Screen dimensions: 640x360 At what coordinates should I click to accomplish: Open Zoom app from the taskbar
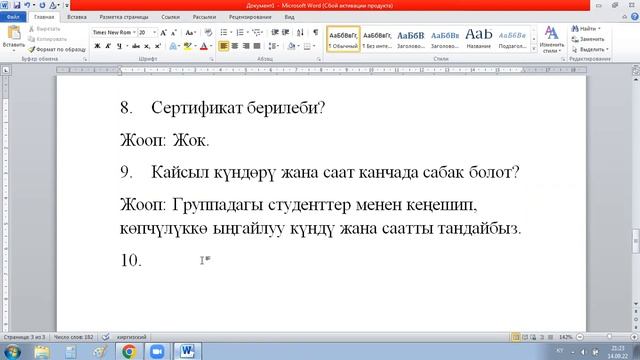157,351
